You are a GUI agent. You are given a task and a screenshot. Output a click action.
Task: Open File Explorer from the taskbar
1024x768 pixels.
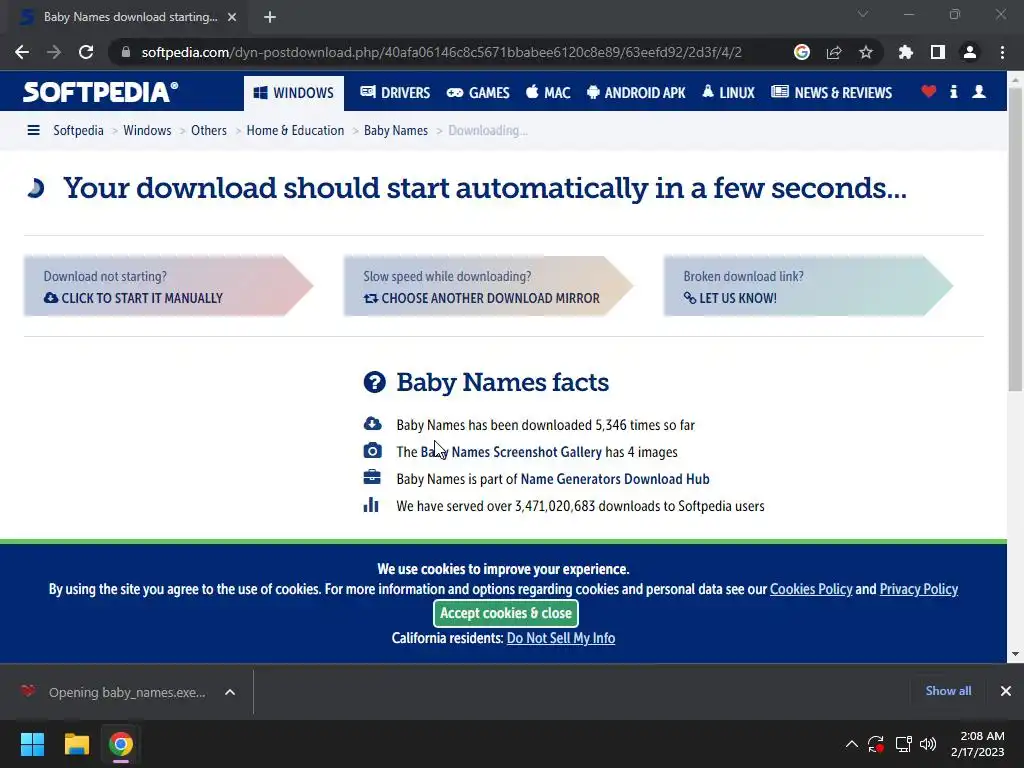(x=76, y=744)
